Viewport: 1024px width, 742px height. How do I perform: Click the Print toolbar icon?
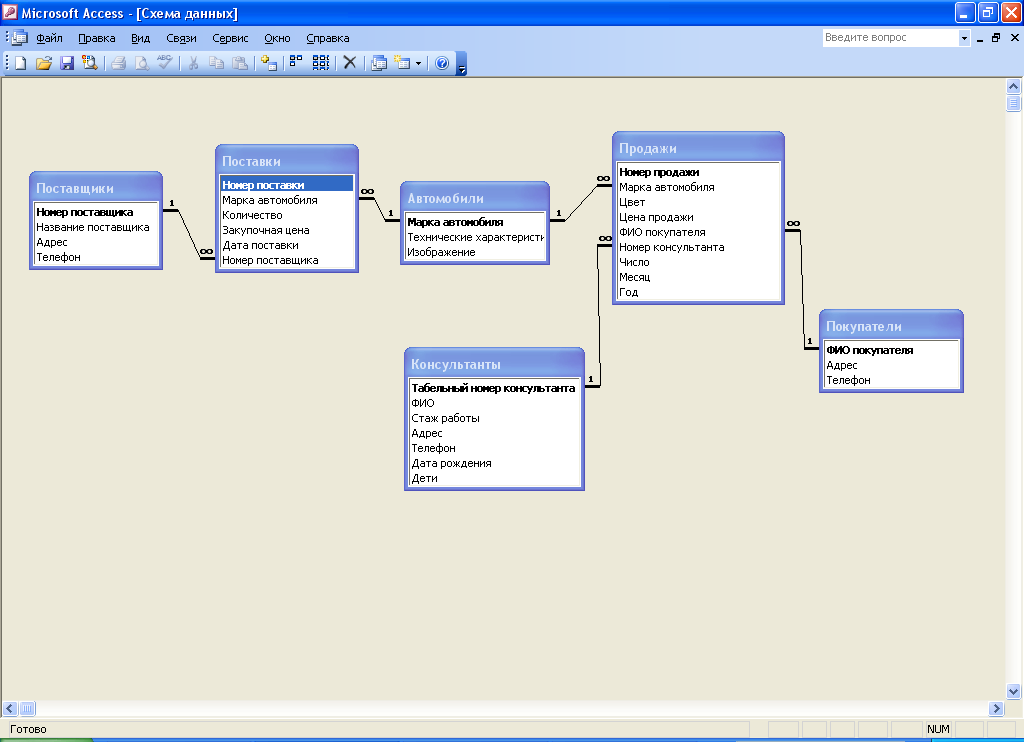119,63
